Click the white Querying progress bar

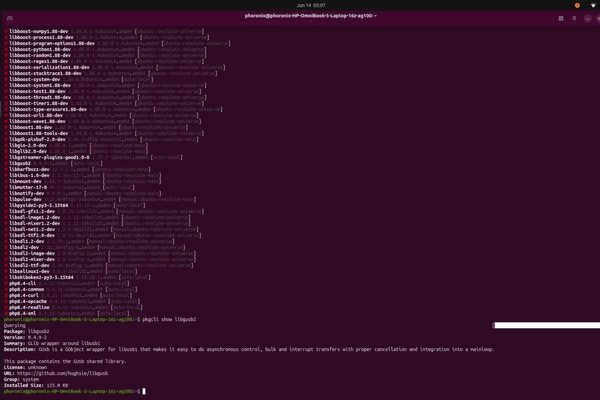(546, 325)
